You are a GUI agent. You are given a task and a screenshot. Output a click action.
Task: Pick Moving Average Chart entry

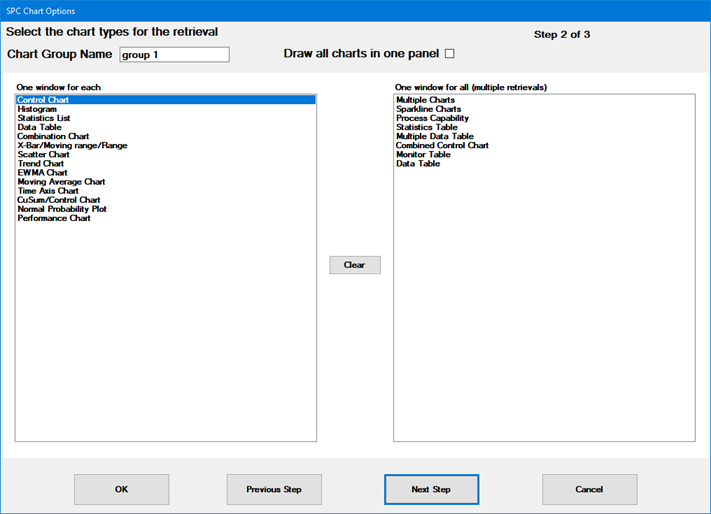click(x=61, y=182)
